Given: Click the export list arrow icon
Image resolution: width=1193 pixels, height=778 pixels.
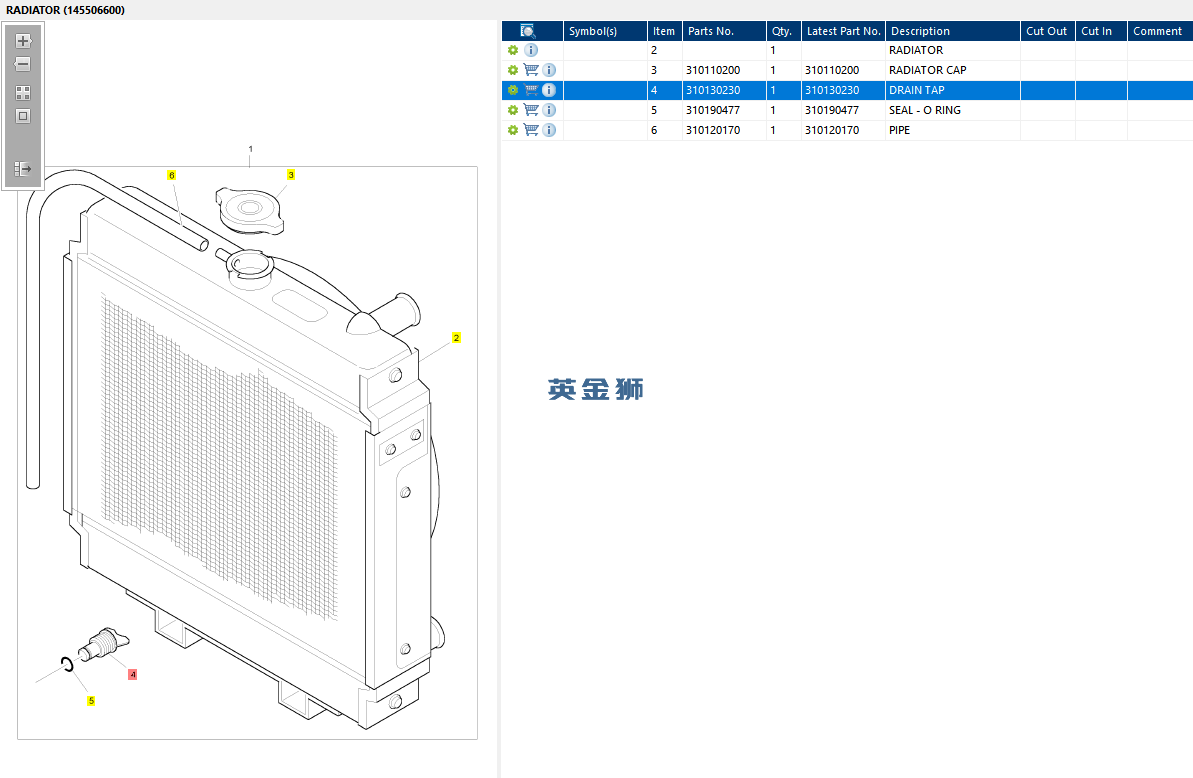Looking at the screenshot, I should click(x=23, y=168).
